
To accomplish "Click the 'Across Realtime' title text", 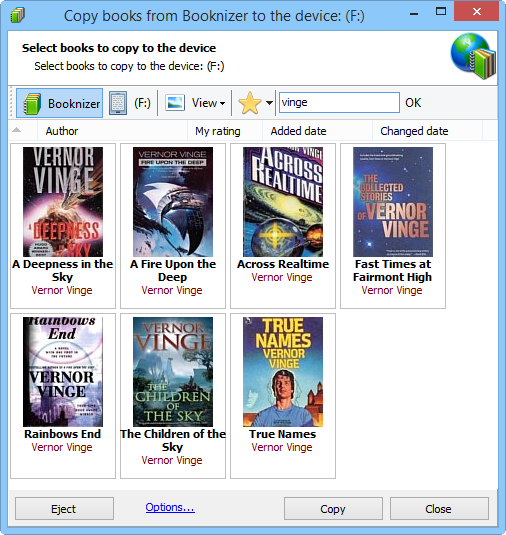I will pyautogui.click(x=283, y=264).
